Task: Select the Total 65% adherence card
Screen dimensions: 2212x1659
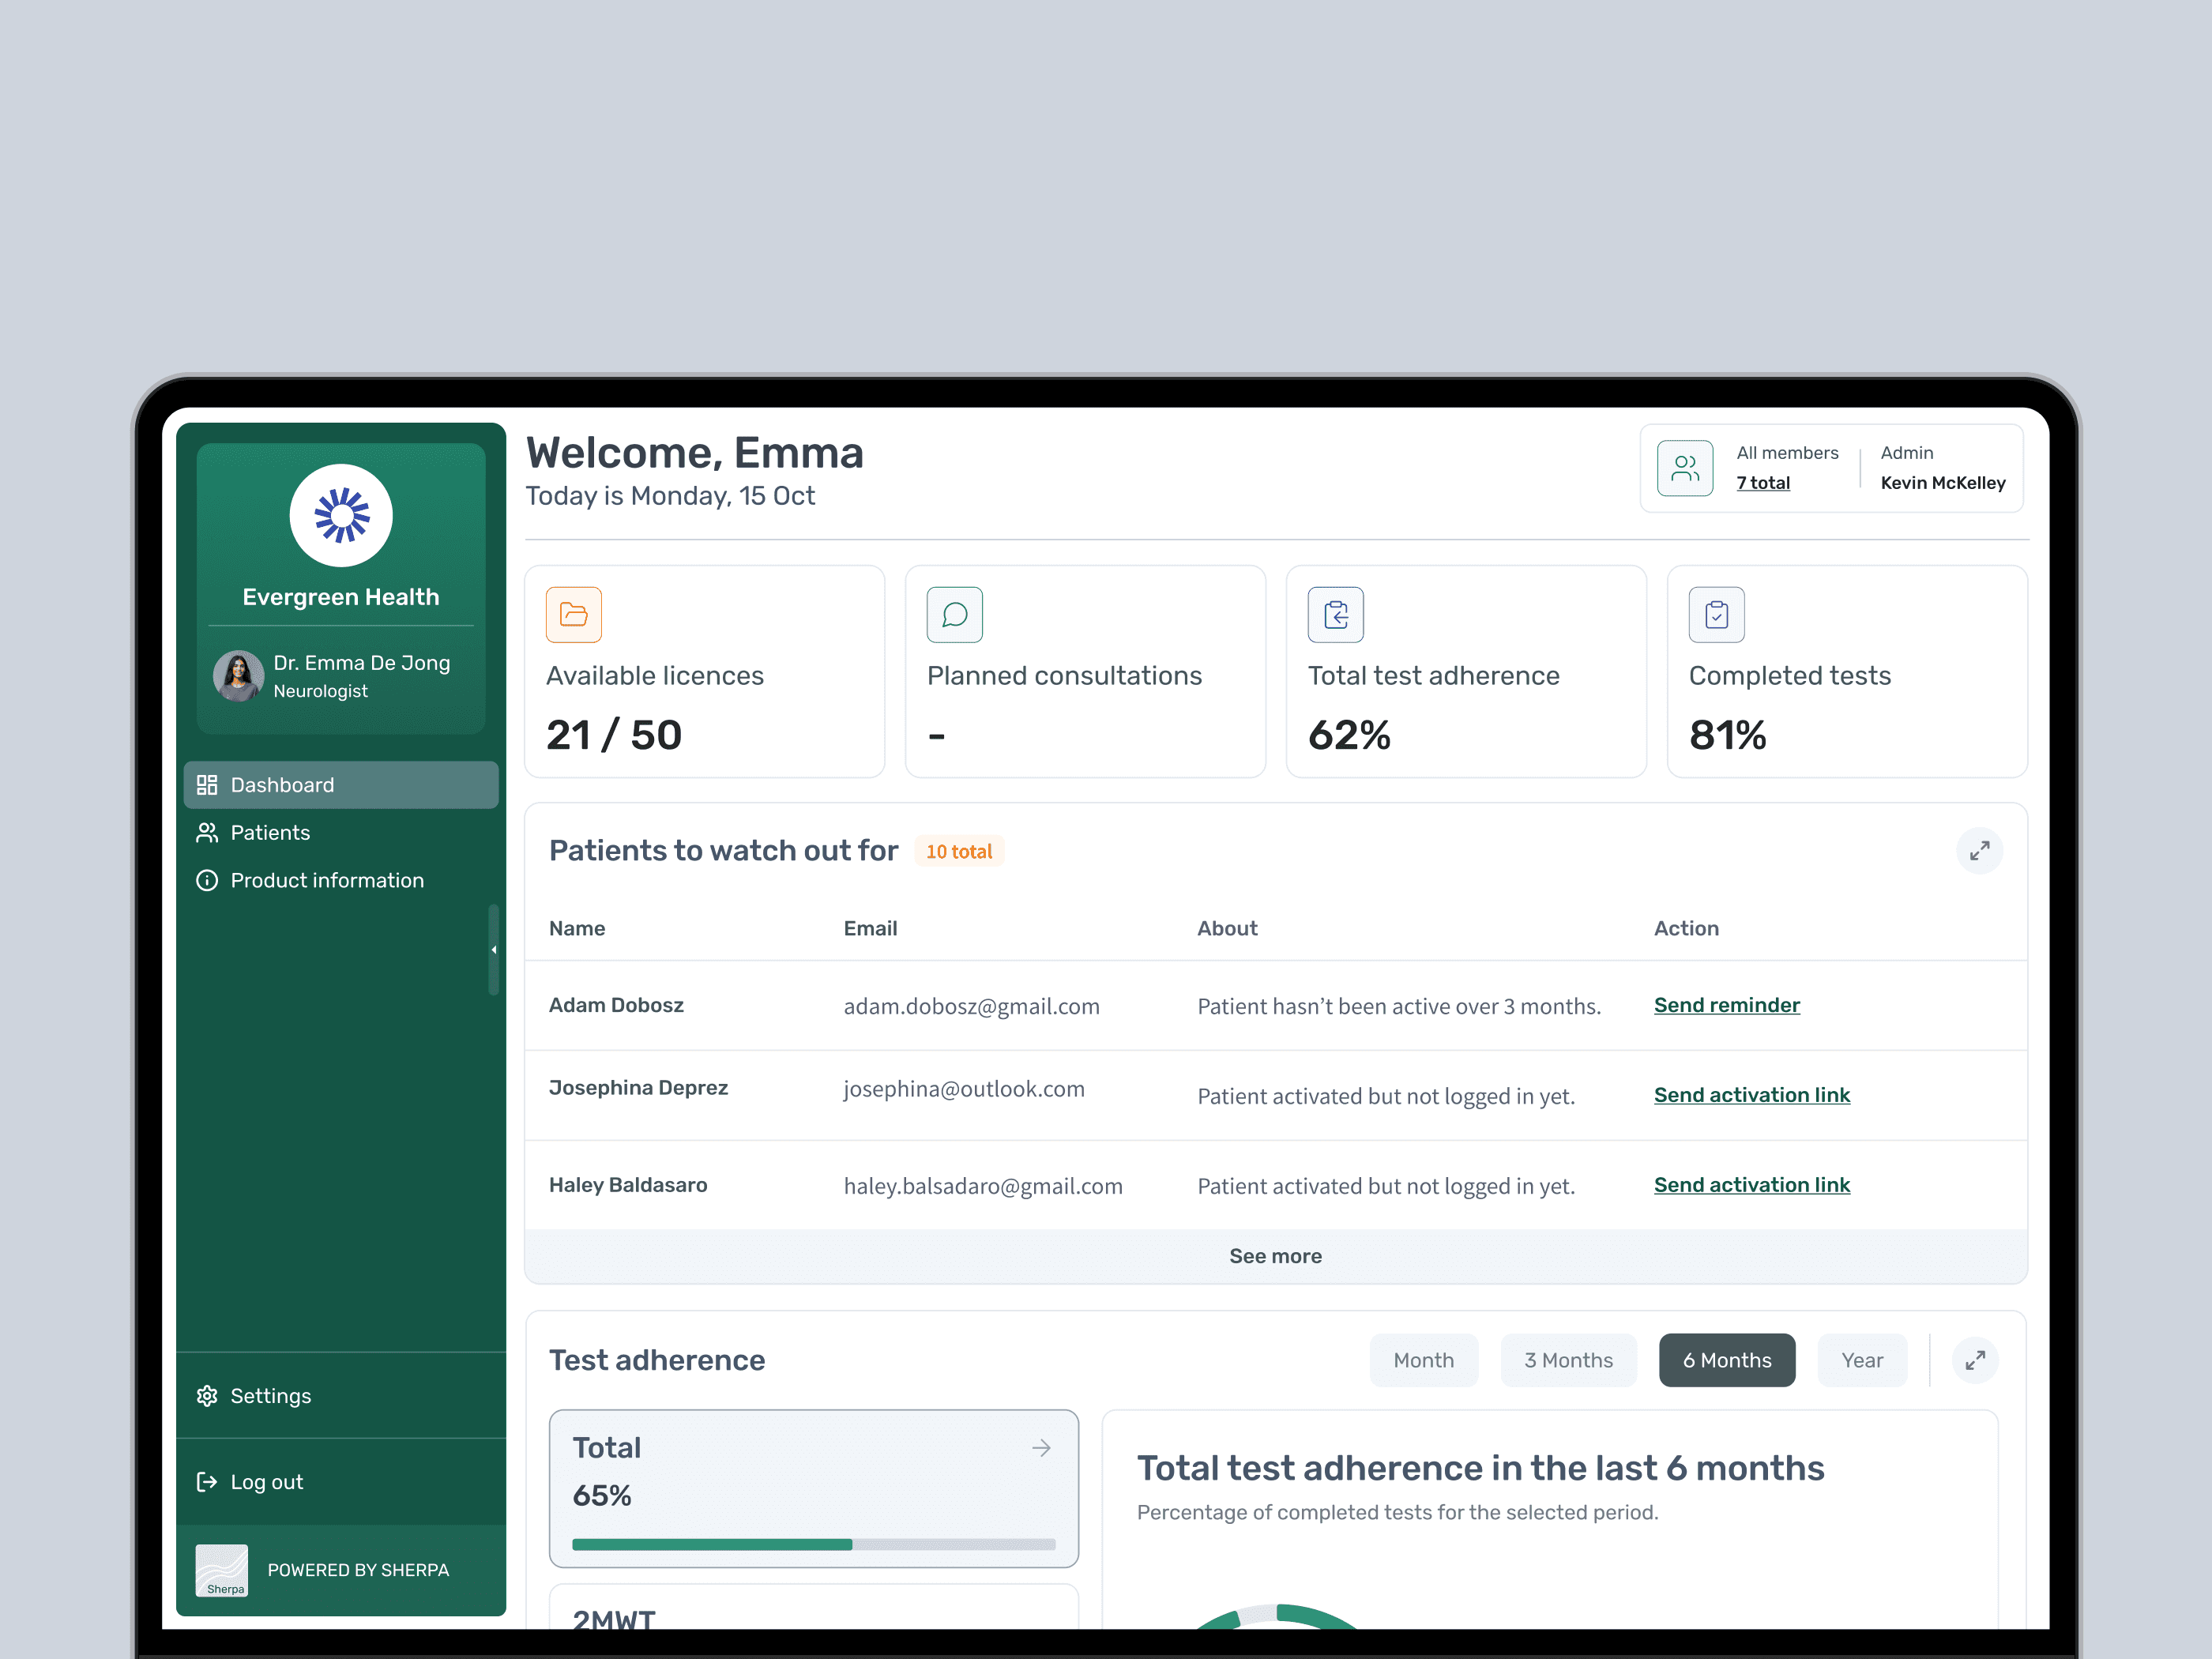Action: (814, 1488)
